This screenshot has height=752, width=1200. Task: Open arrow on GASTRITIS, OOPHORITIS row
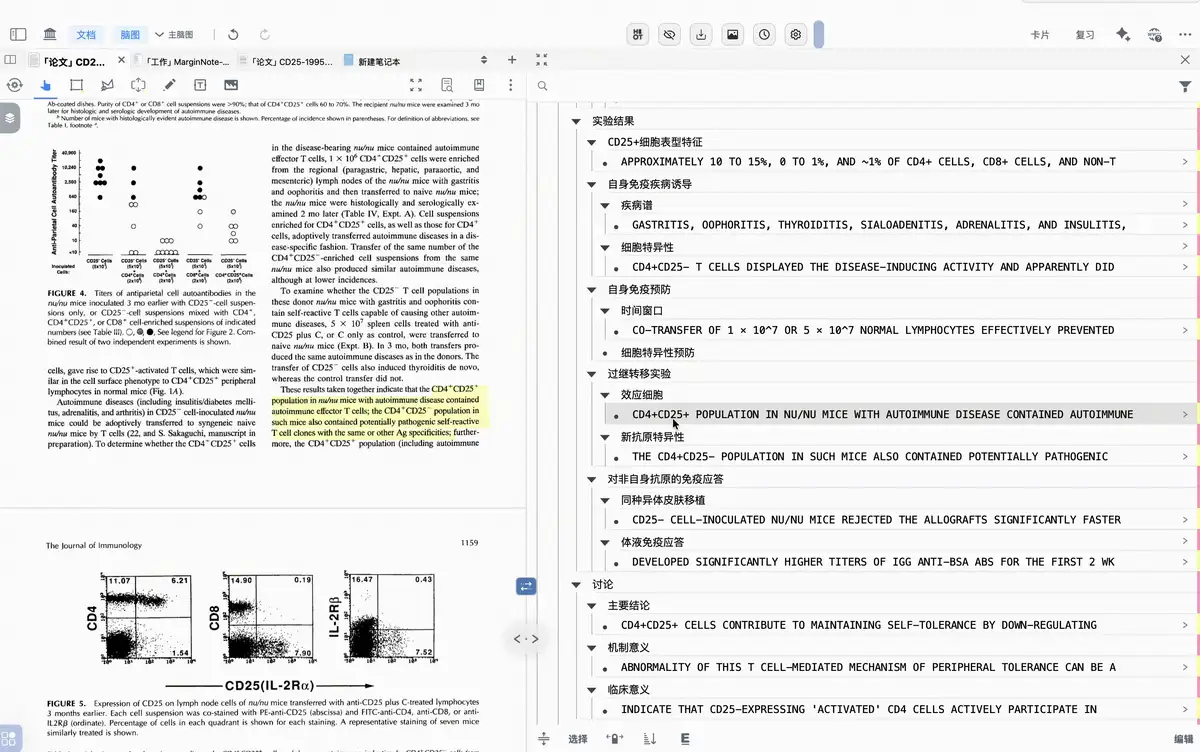[x=1185, y=225]
